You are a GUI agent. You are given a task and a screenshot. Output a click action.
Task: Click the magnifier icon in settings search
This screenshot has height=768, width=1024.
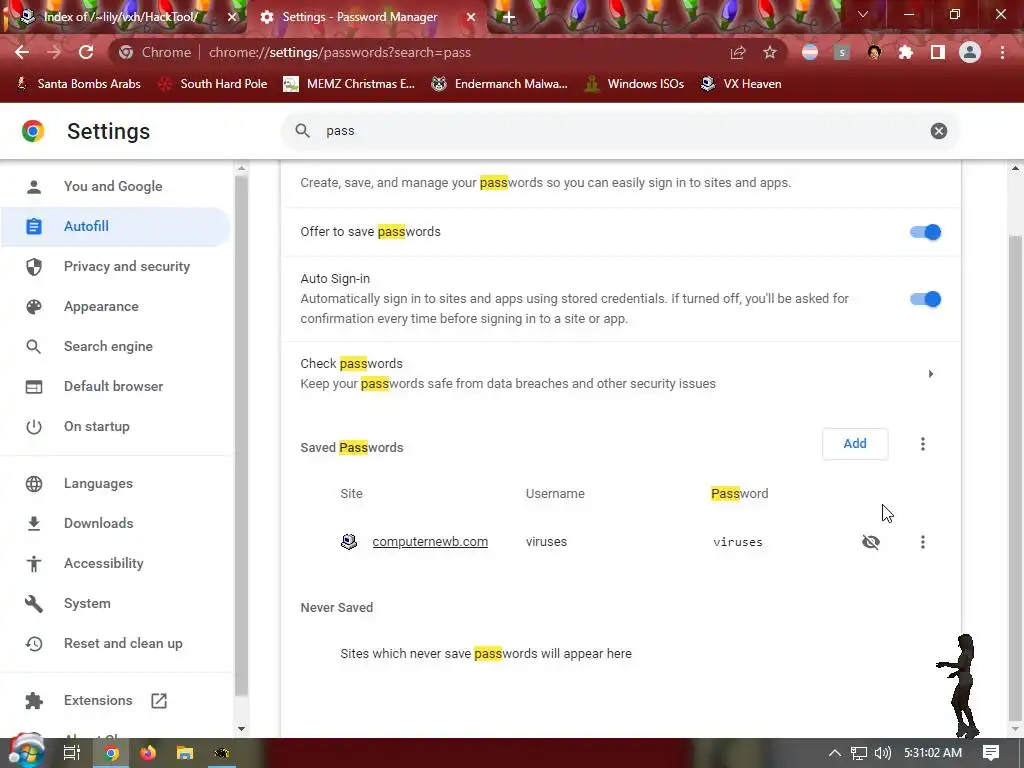(302, 131)
